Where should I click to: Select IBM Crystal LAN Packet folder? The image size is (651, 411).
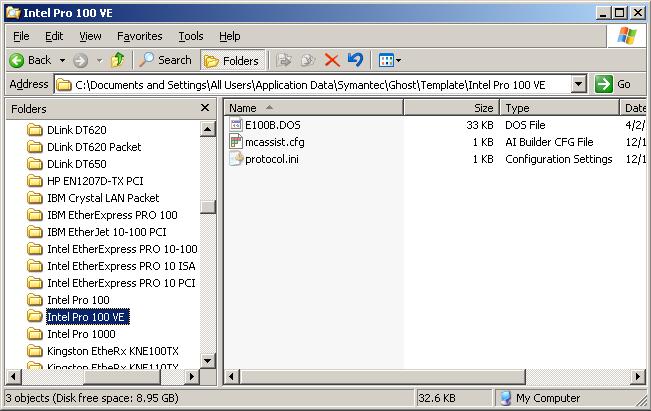click(x=103, y=198)
